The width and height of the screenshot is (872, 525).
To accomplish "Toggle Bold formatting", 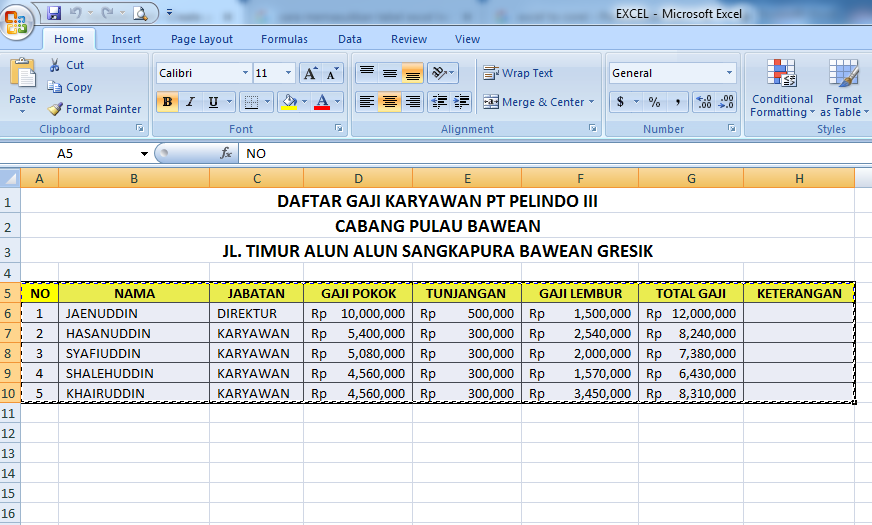I will point(167,102).
